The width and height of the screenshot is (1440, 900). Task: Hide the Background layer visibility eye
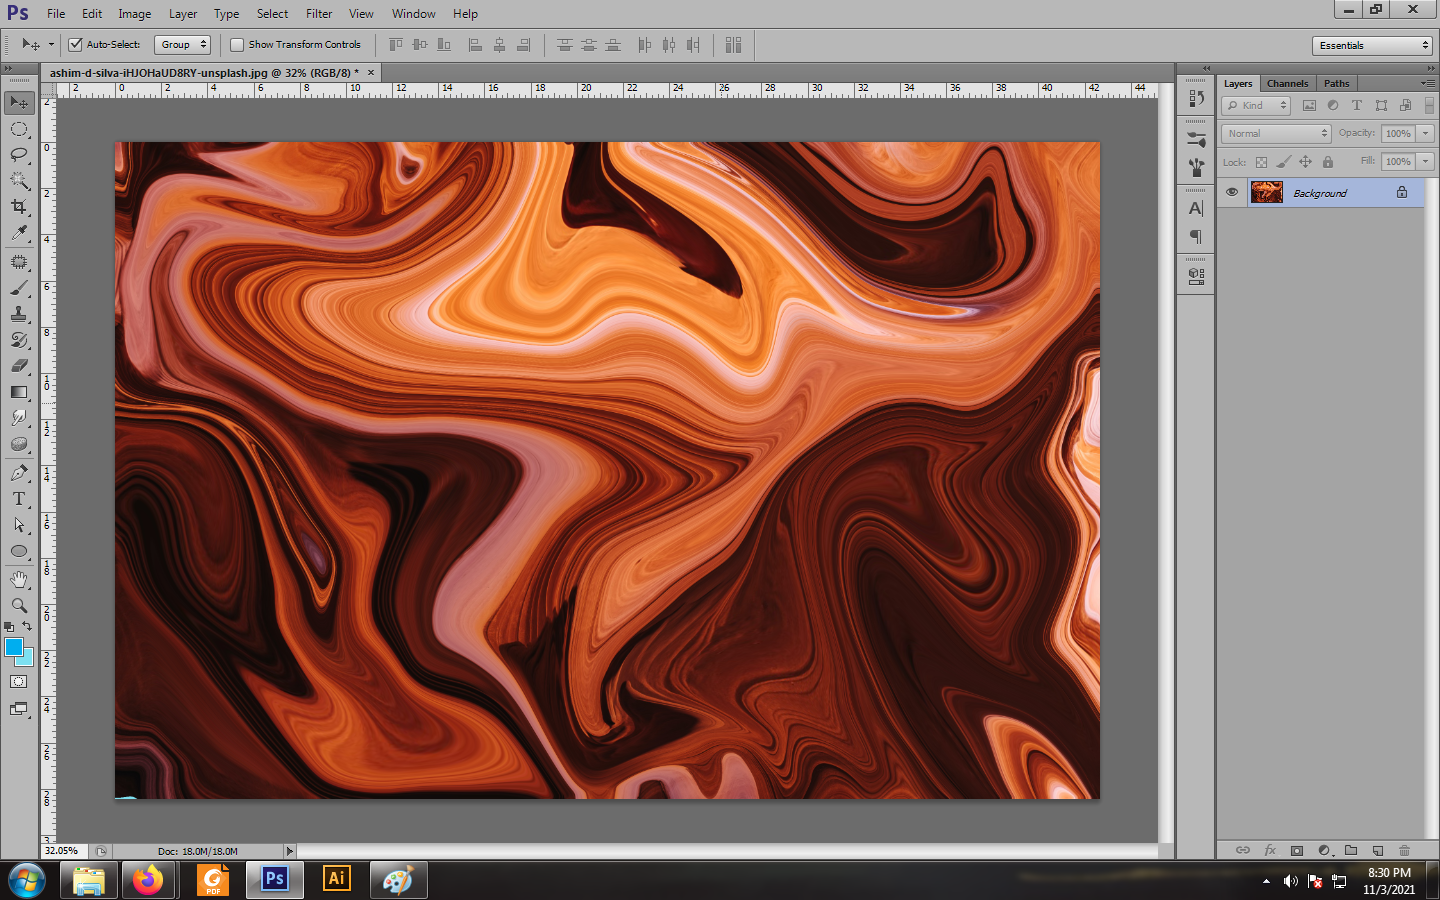1232,192
